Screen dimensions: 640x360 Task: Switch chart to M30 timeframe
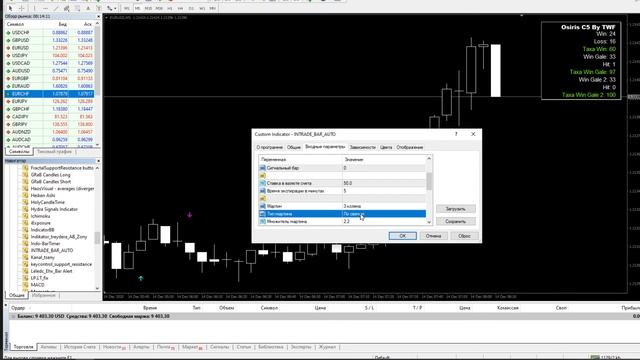point(159,8)
